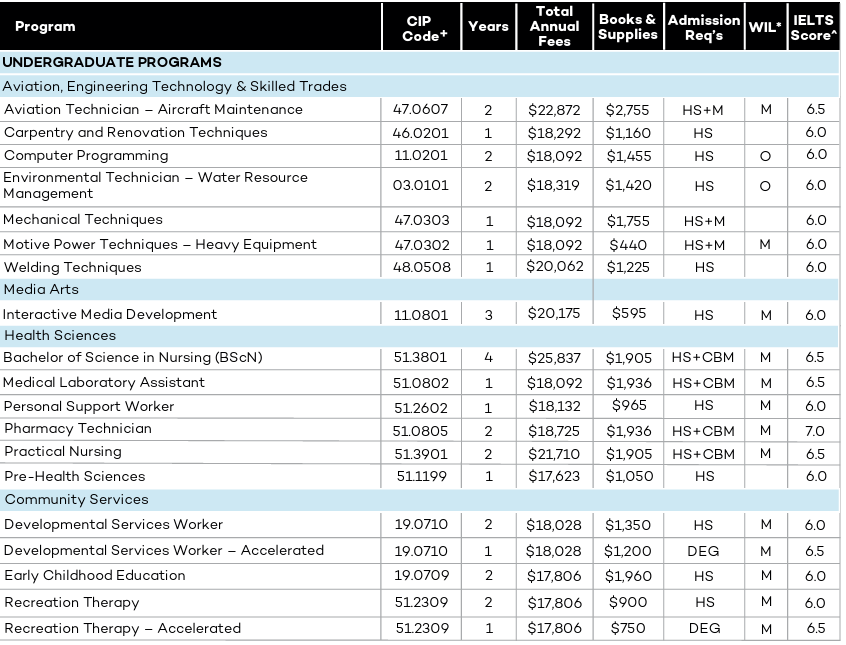Select the Admission Req's column header

(704, 27)
